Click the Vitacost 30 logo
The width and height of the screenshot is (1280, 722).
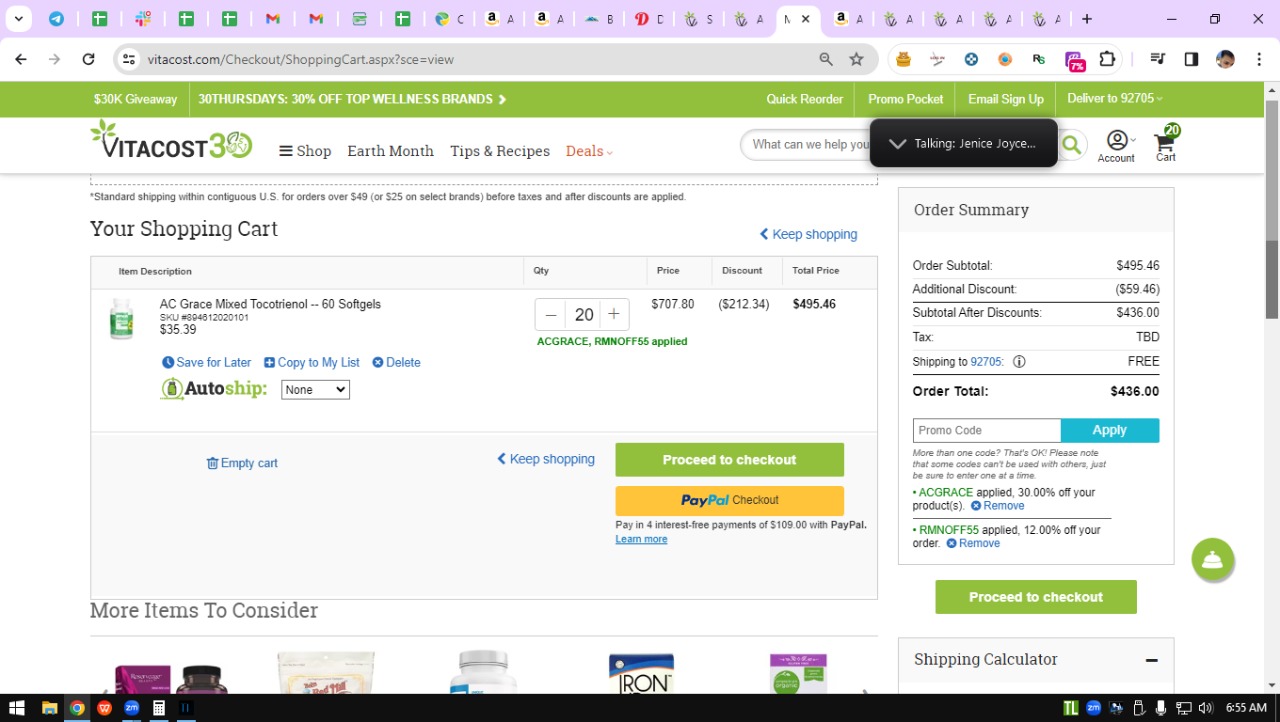coord(171,141)
